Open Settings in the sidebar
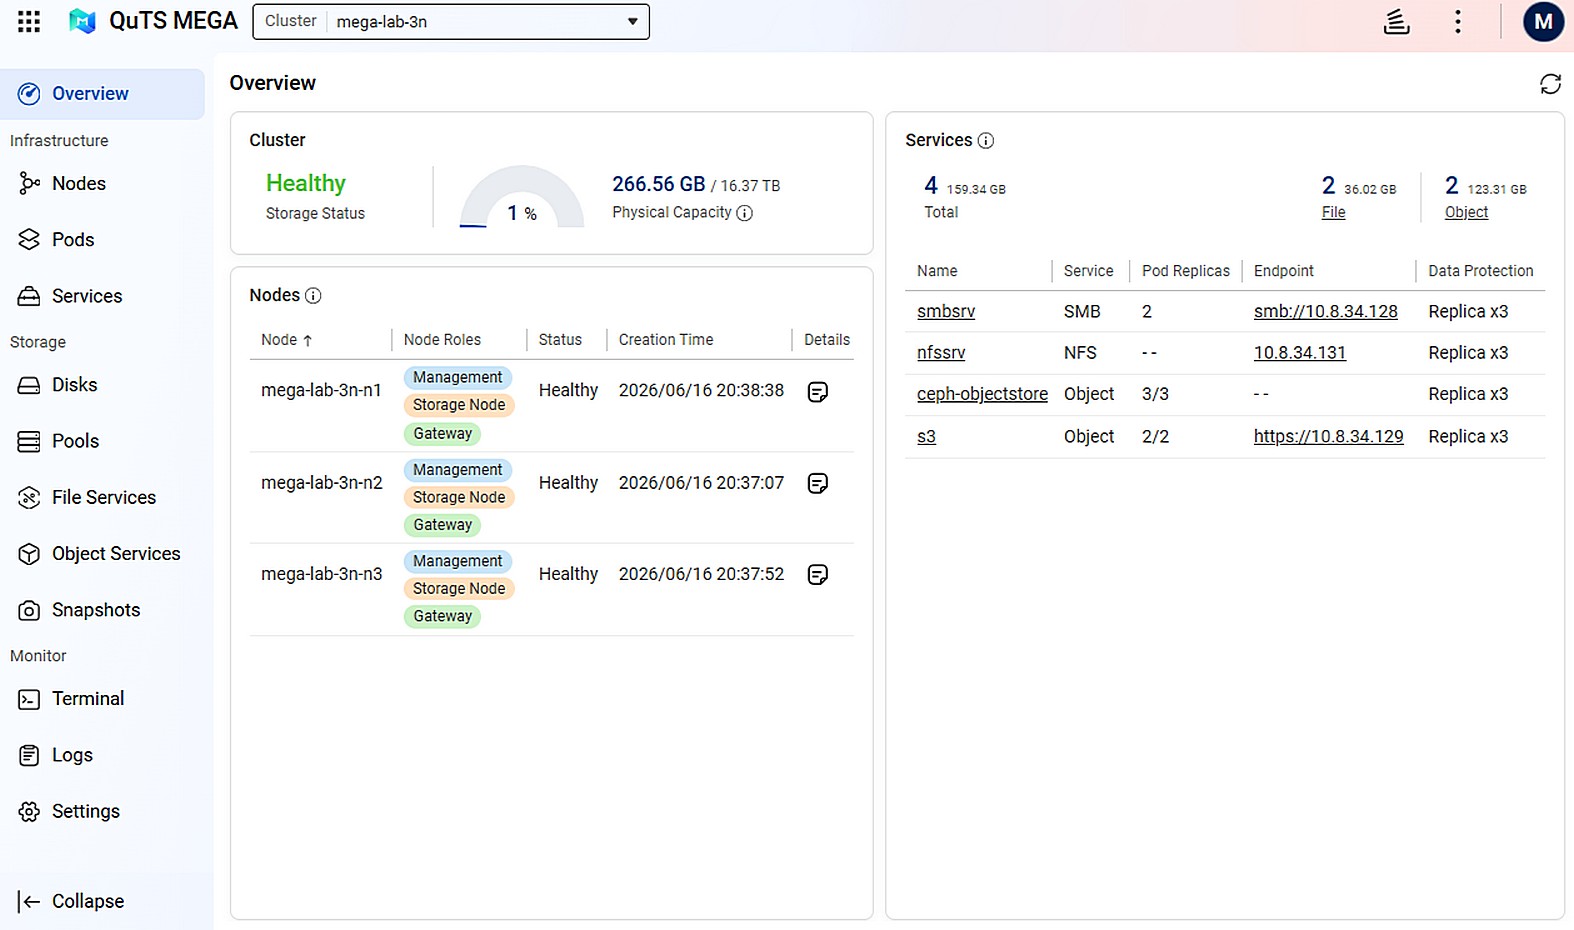Viewport: 1574px width, 930px height. point(102,811)
